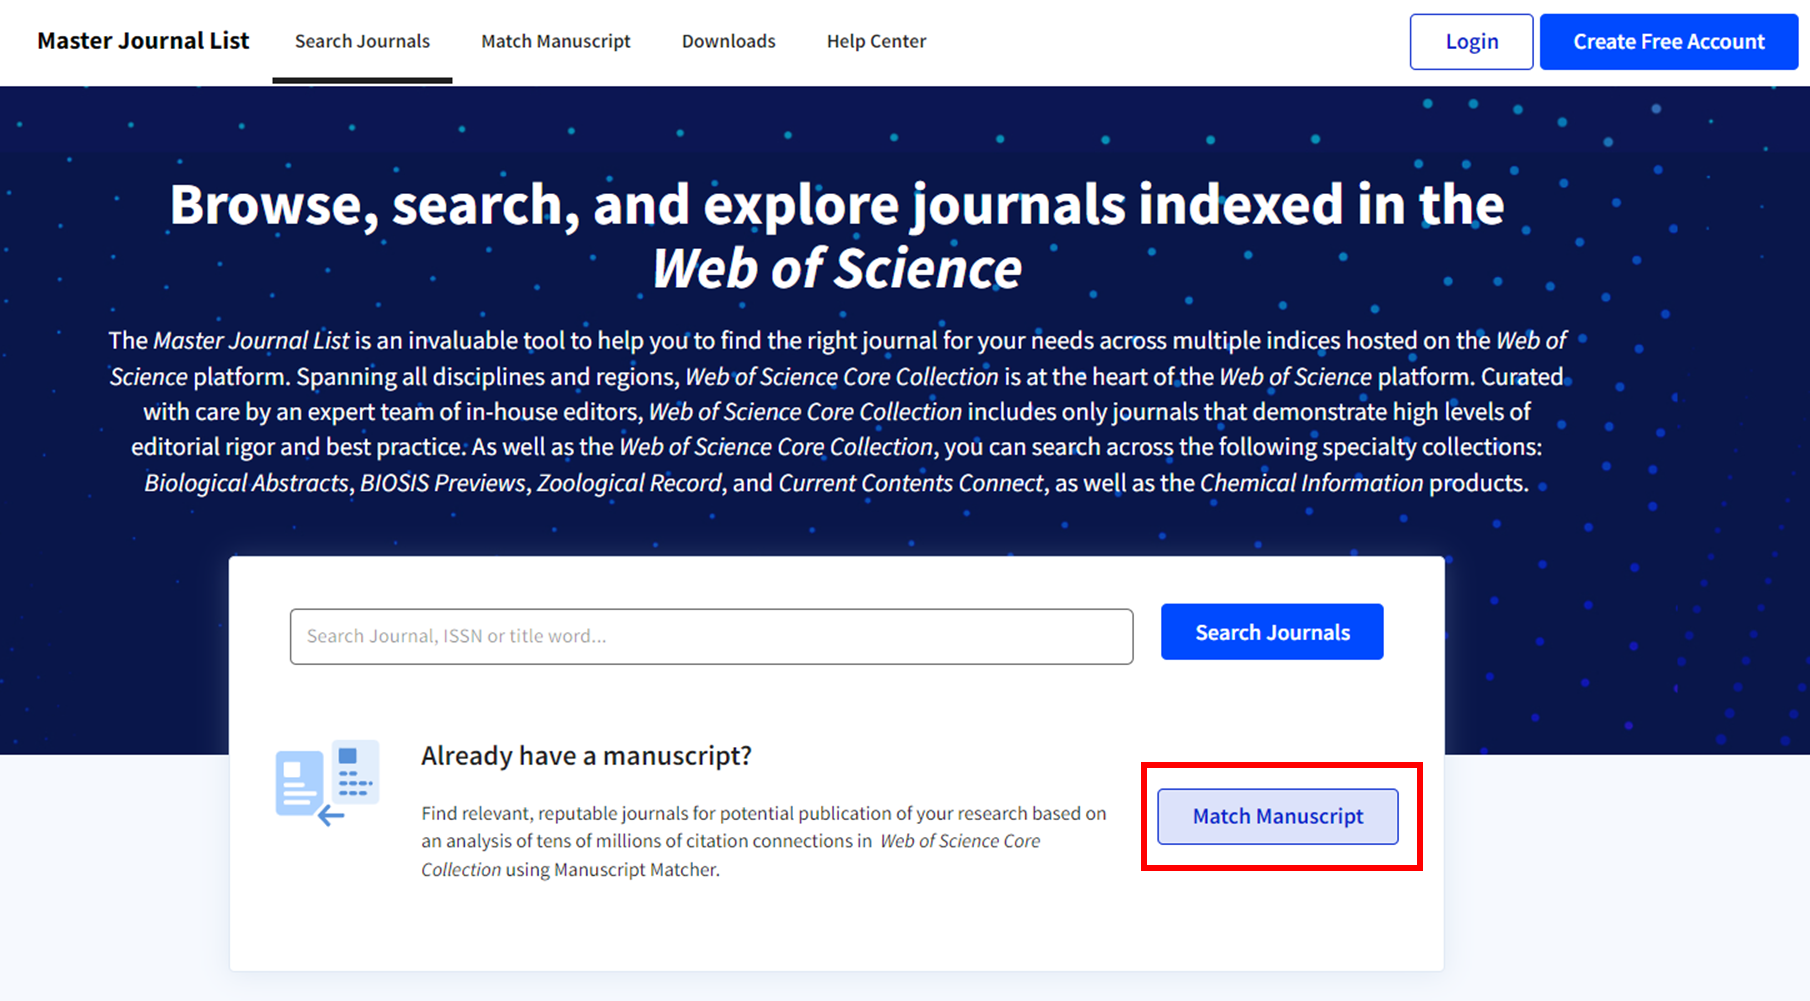Open the Search Journals tab
This screenshot has height=1001, width=1810.
362,41
